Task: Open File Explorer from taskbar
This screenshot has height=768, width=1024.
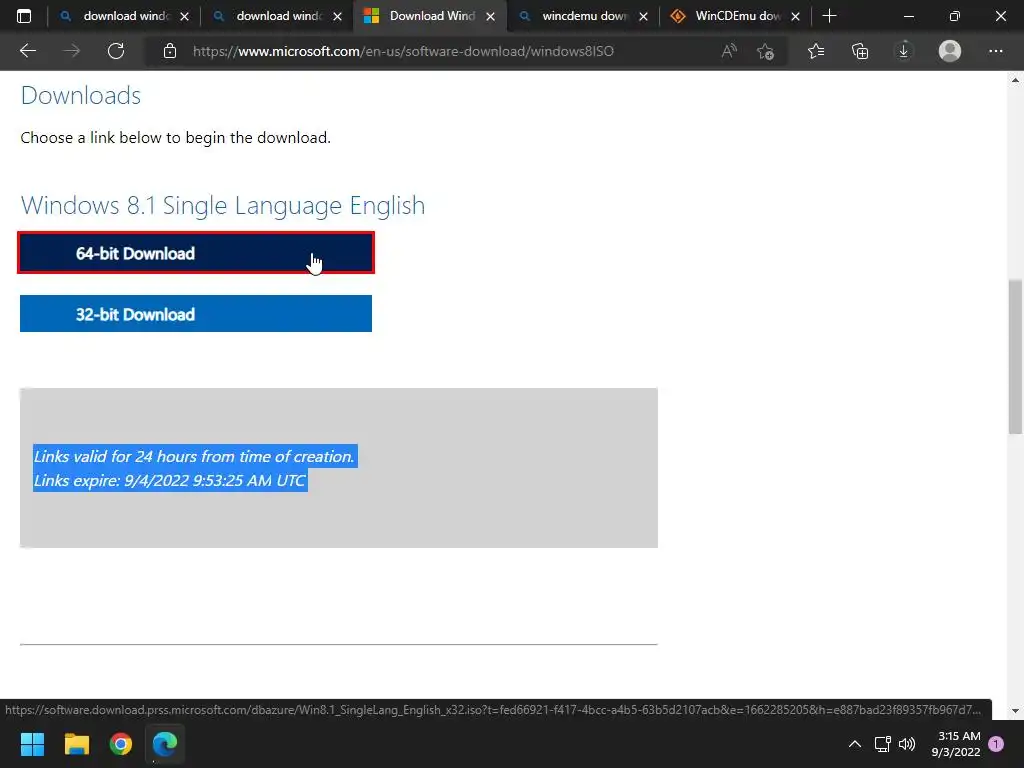Action: 76,744
